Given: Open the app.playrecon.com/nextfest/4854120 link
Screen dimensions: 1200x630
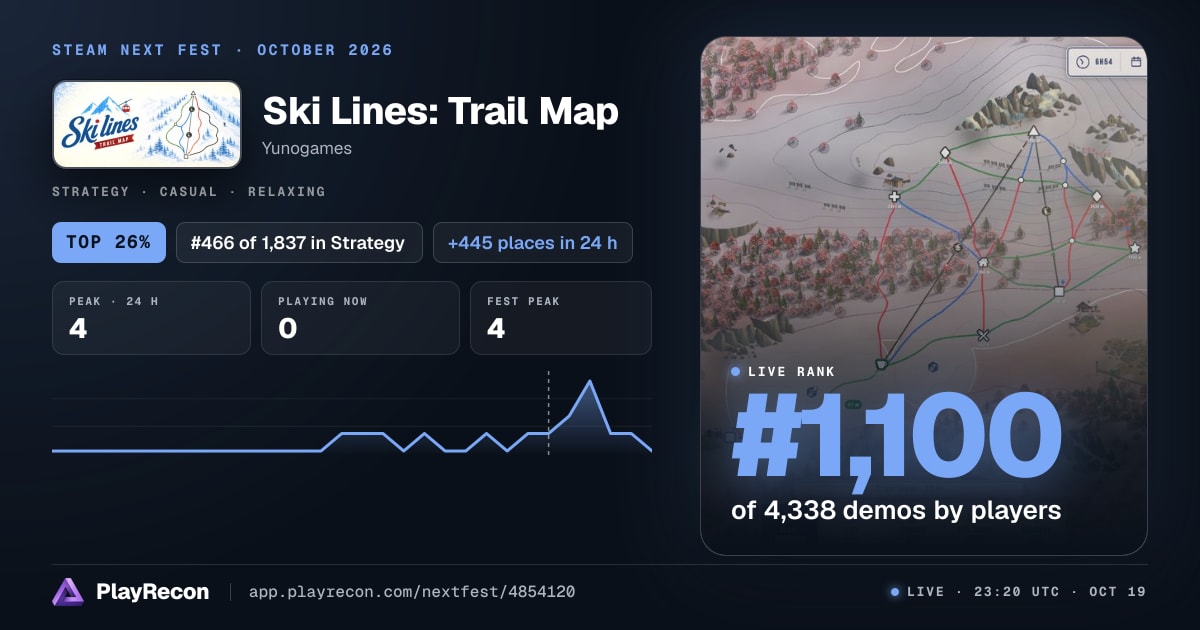Looking at the screenshot, I should coord(411,592).
